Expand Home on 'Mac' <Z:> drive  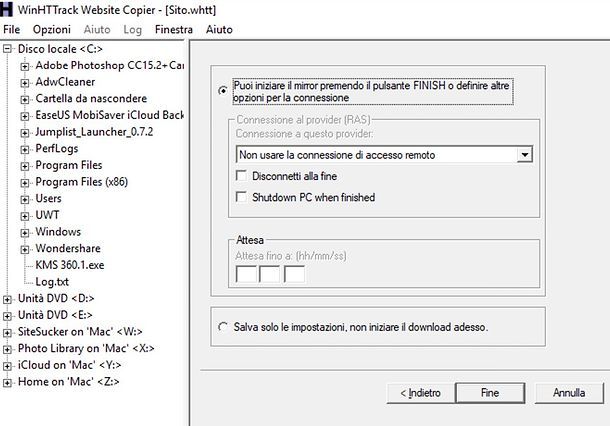point(7,382)
